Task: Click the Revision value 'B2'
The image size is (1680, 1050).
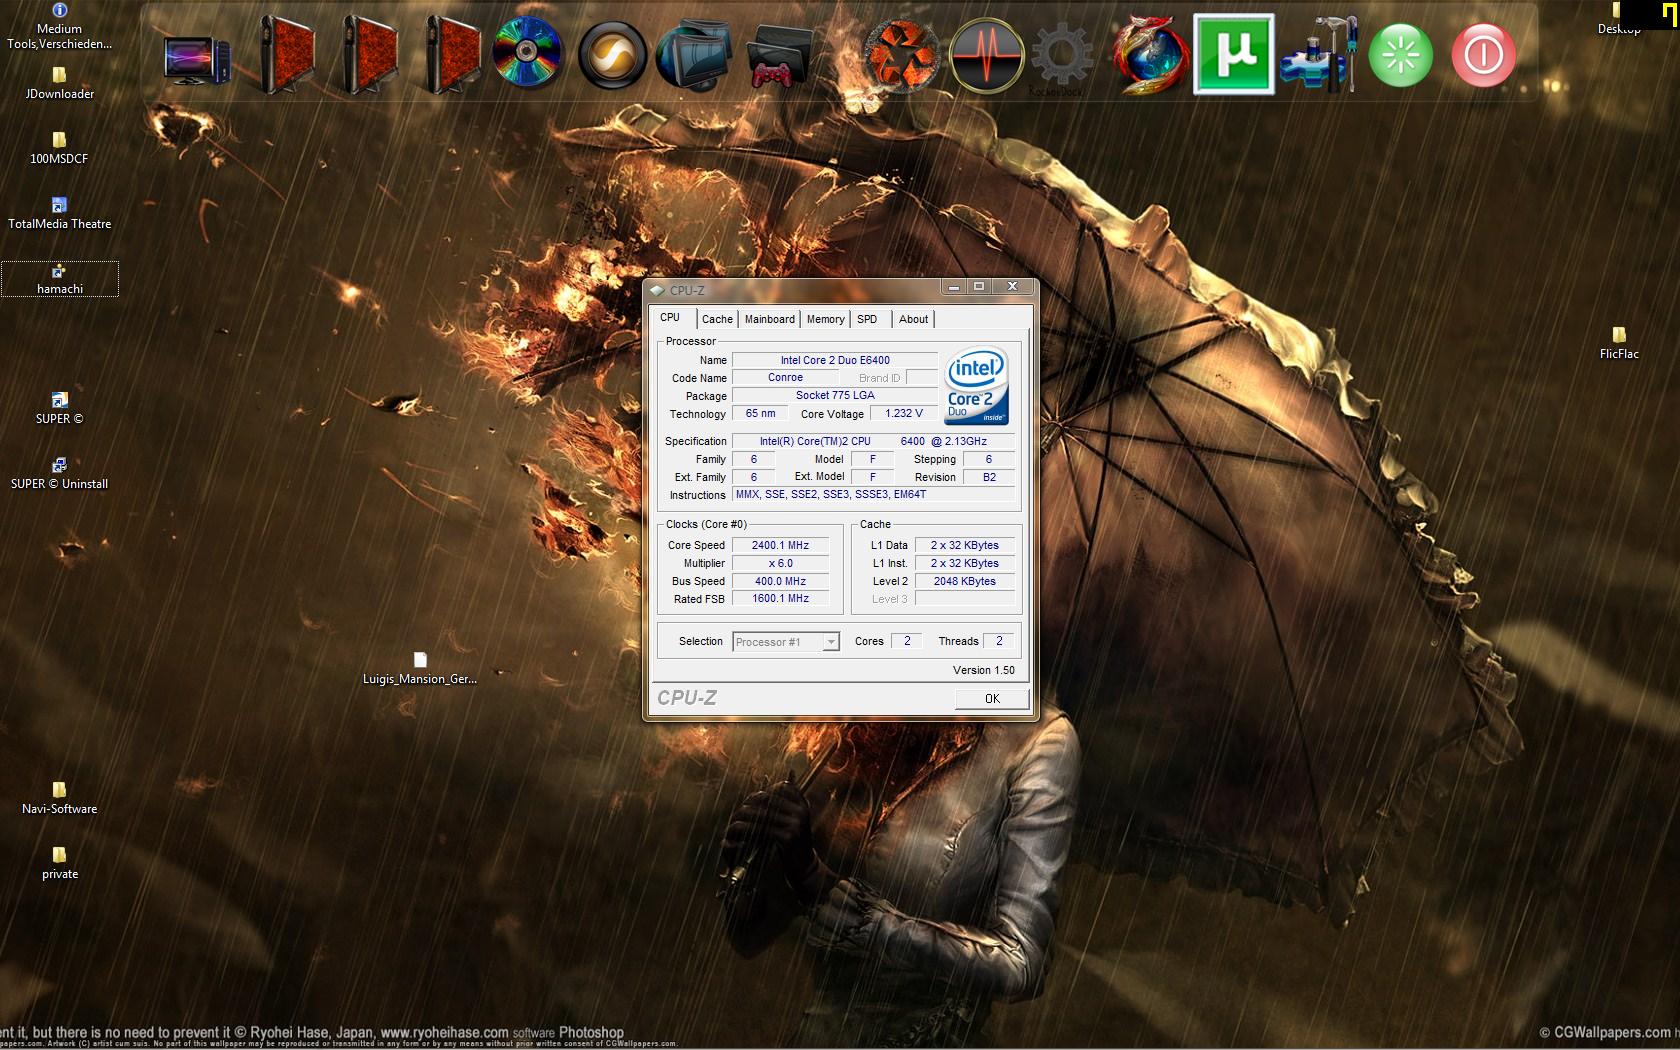Action: coord(989,477)
